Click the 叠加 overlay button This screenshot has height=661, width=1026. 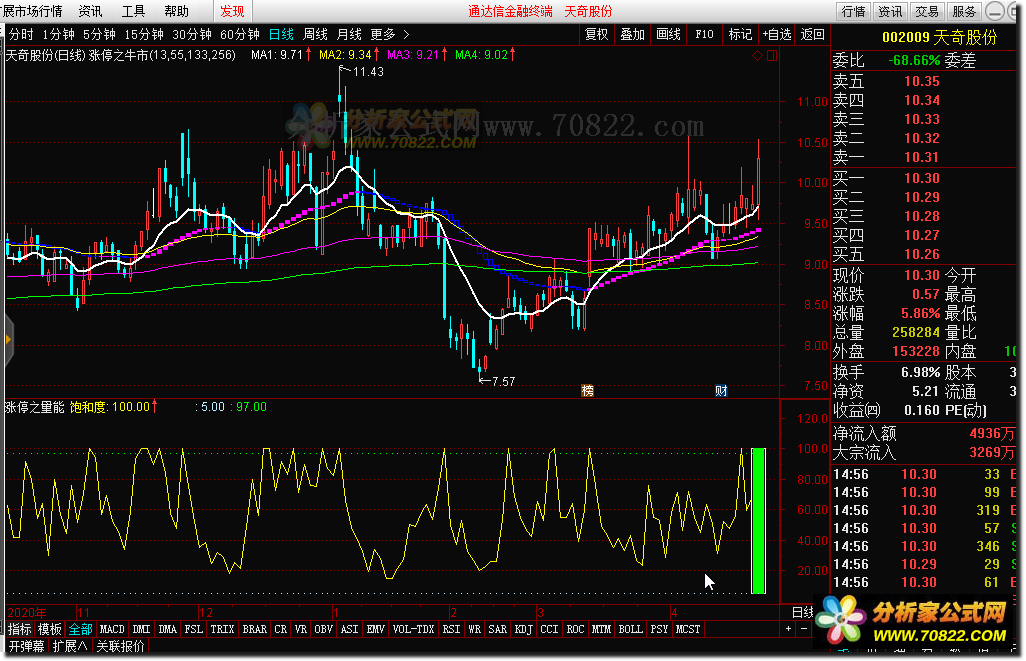tap(633, 34)
